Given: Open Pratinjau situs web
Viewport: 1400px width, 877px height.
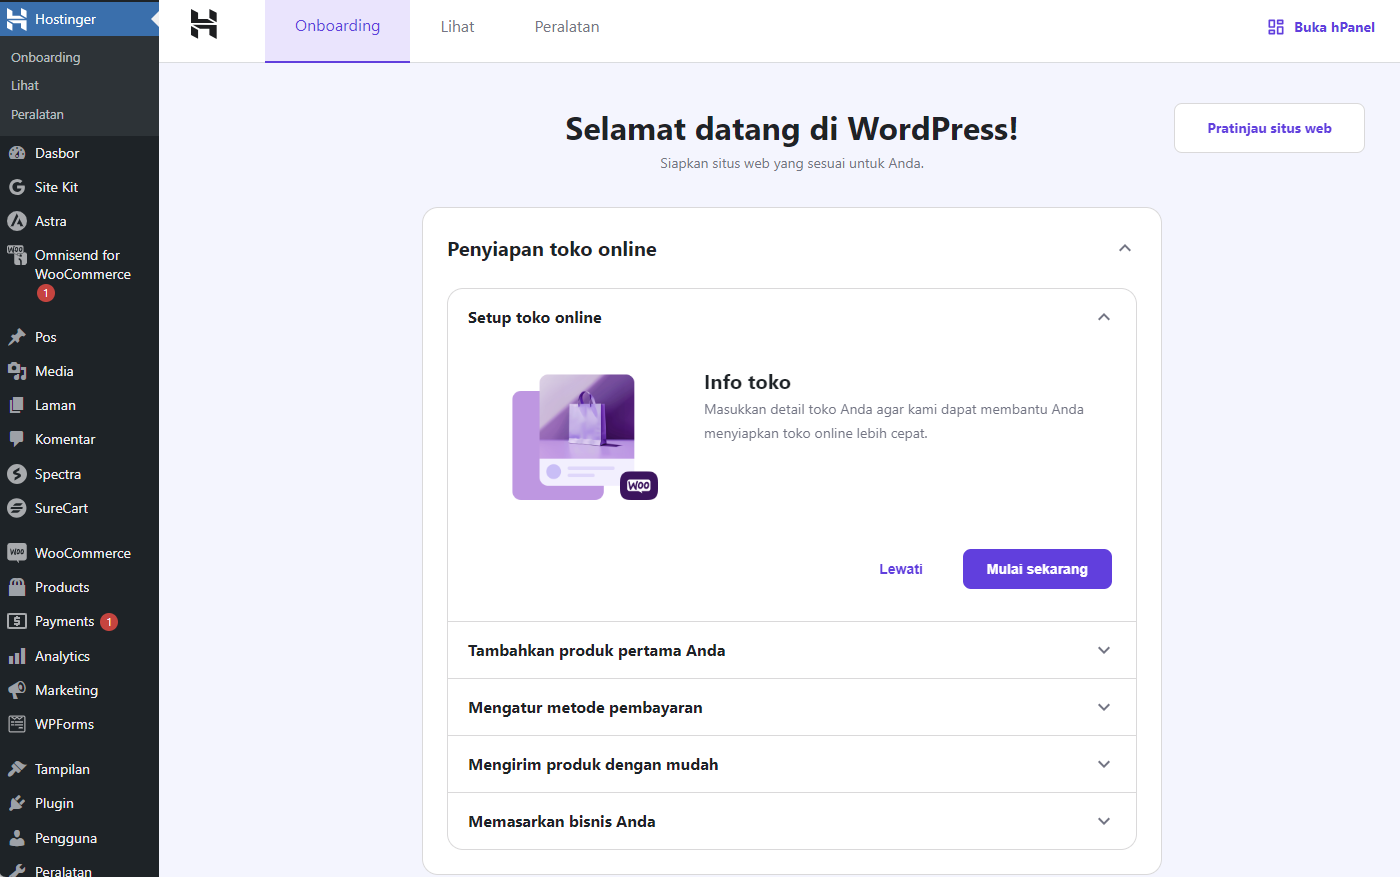Looking at the screenshot, I should 1269,128.
